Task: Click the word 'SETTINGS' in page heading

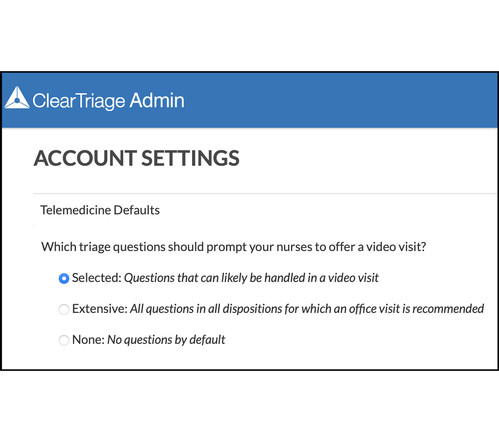Action: click(190, 158)
